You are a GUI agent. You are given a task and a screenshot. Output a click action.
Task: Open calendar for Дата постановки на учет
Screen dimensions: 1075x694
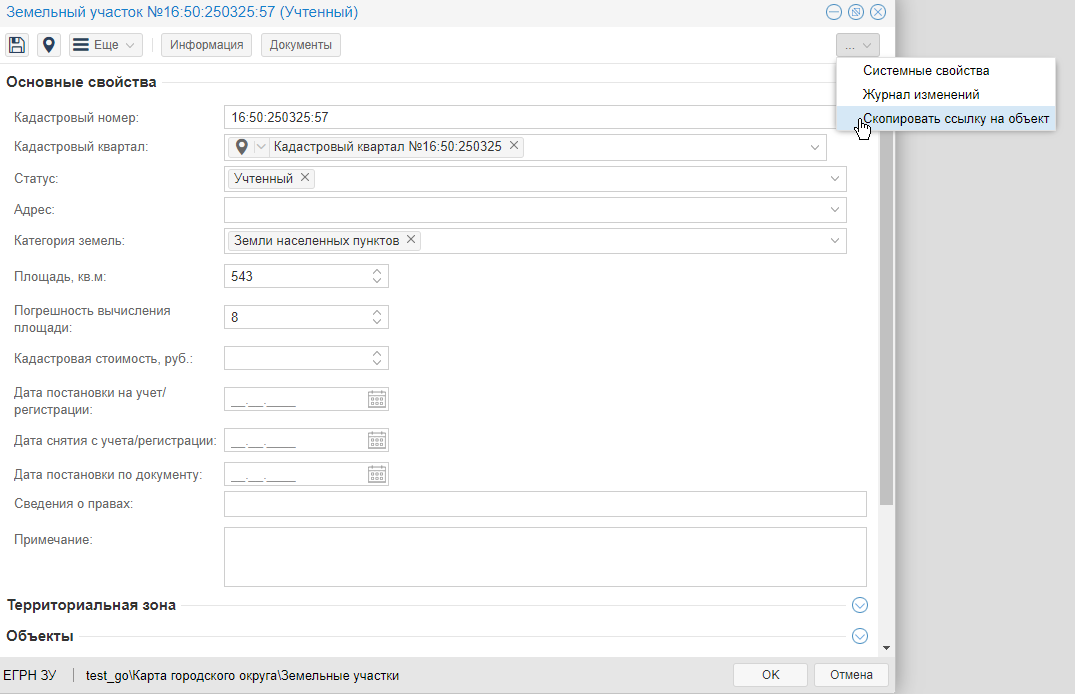point(377,399)
